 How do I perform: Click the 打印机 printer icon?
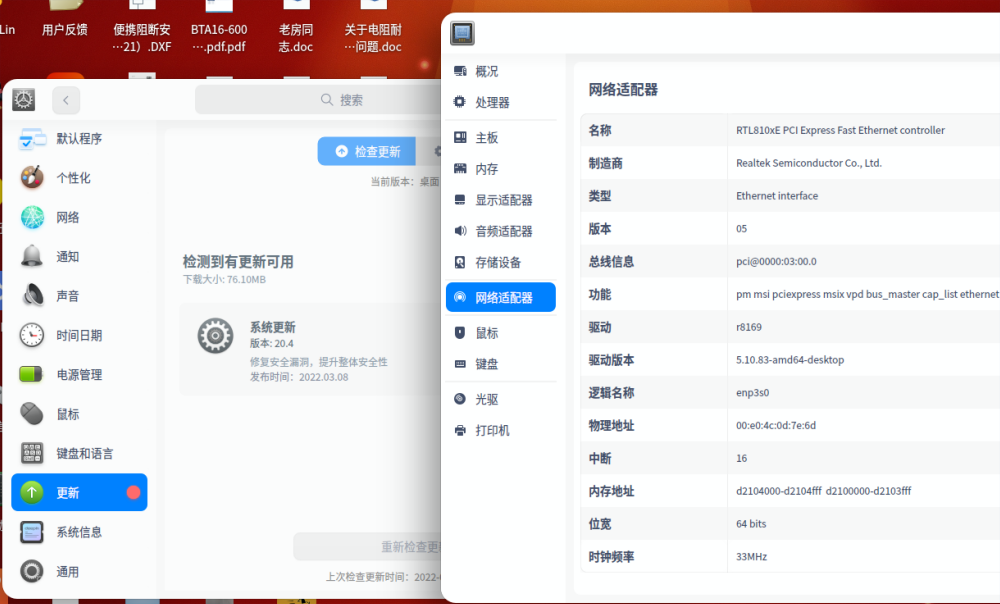[460, 431]
